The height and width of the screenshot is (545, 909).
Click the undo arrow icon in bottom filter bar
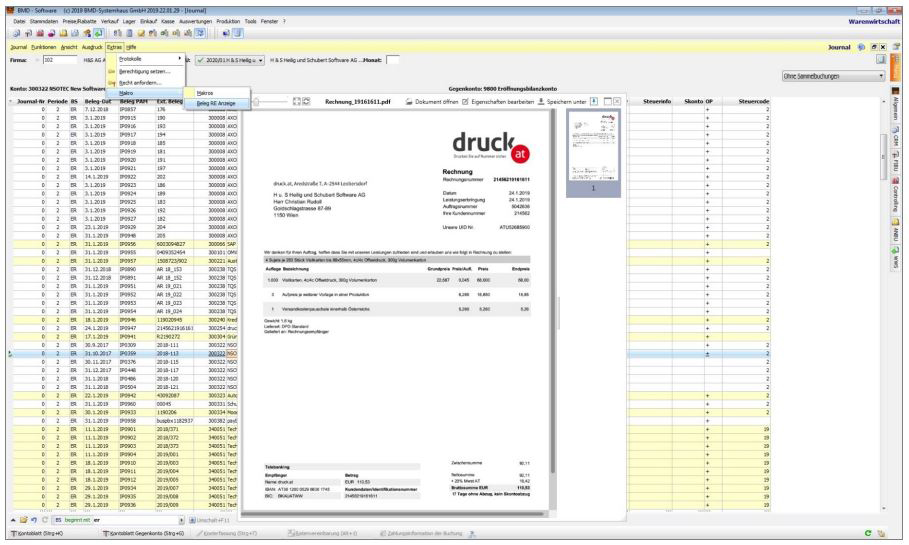[x=34, y=520]
